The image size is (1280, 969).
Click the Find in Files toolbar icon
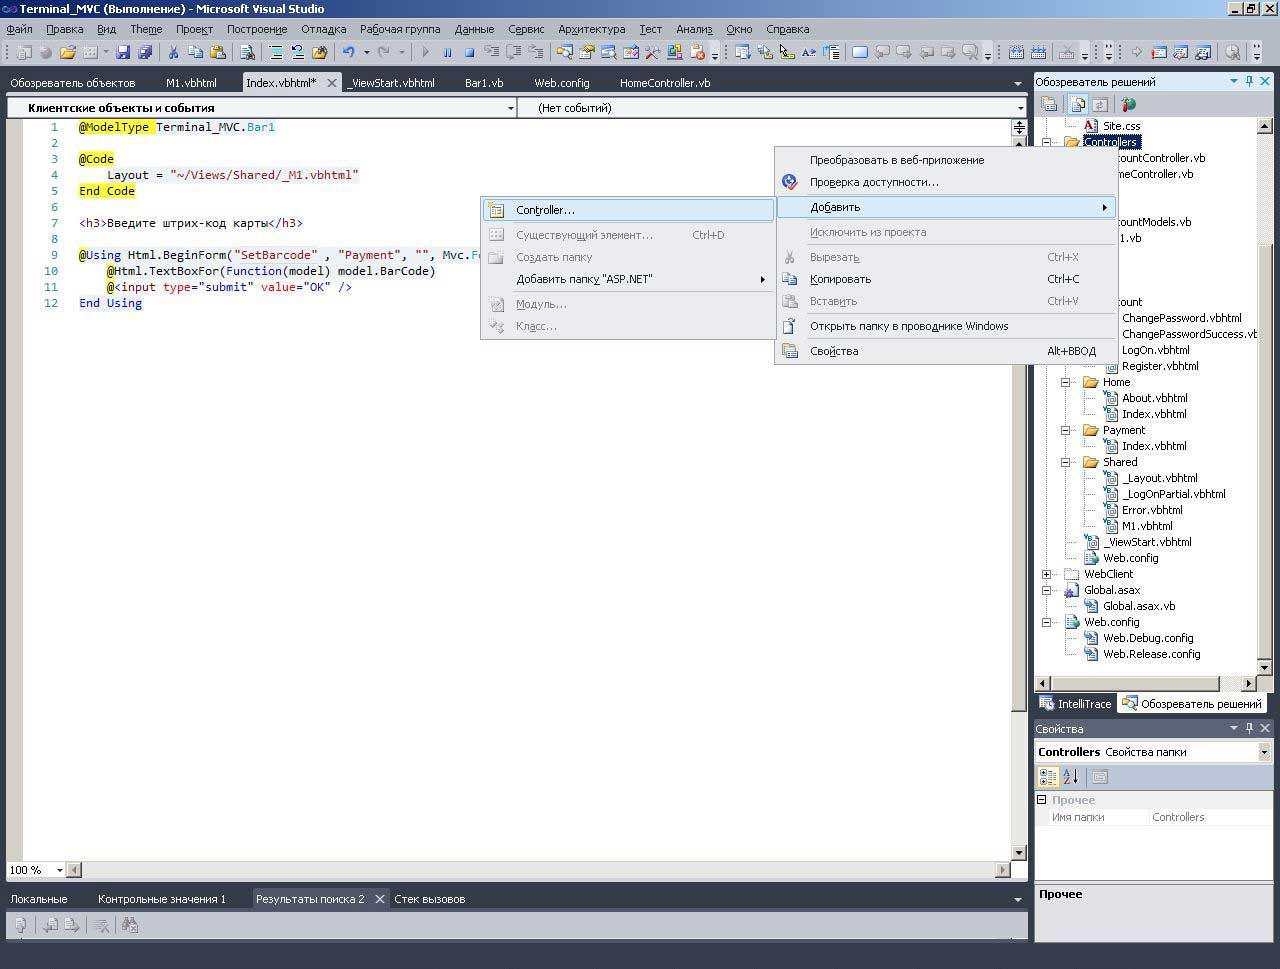point(247,52)
